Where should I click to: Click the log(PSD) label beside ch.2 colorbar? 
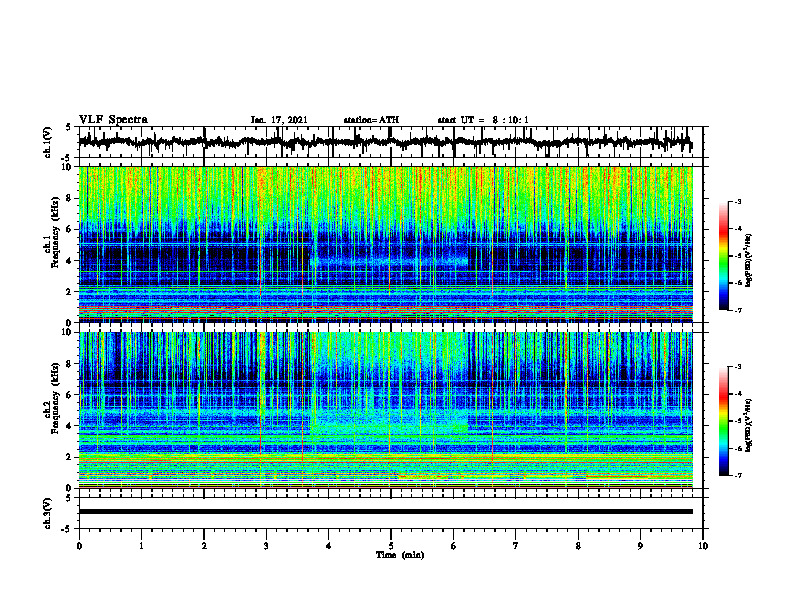coord(749,425)
